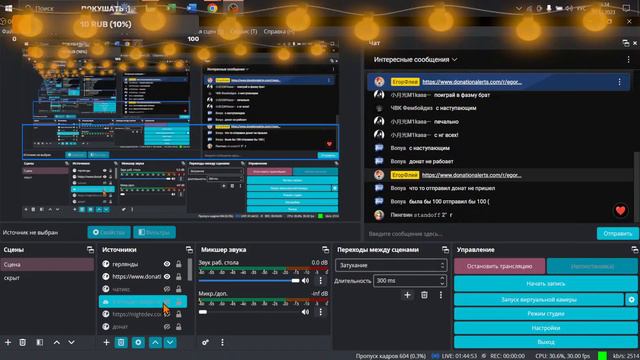Viewport: 640px width, 360px height.
Task: Toggle the lock on the https://nightdev source
Action: tap(179, 314)
